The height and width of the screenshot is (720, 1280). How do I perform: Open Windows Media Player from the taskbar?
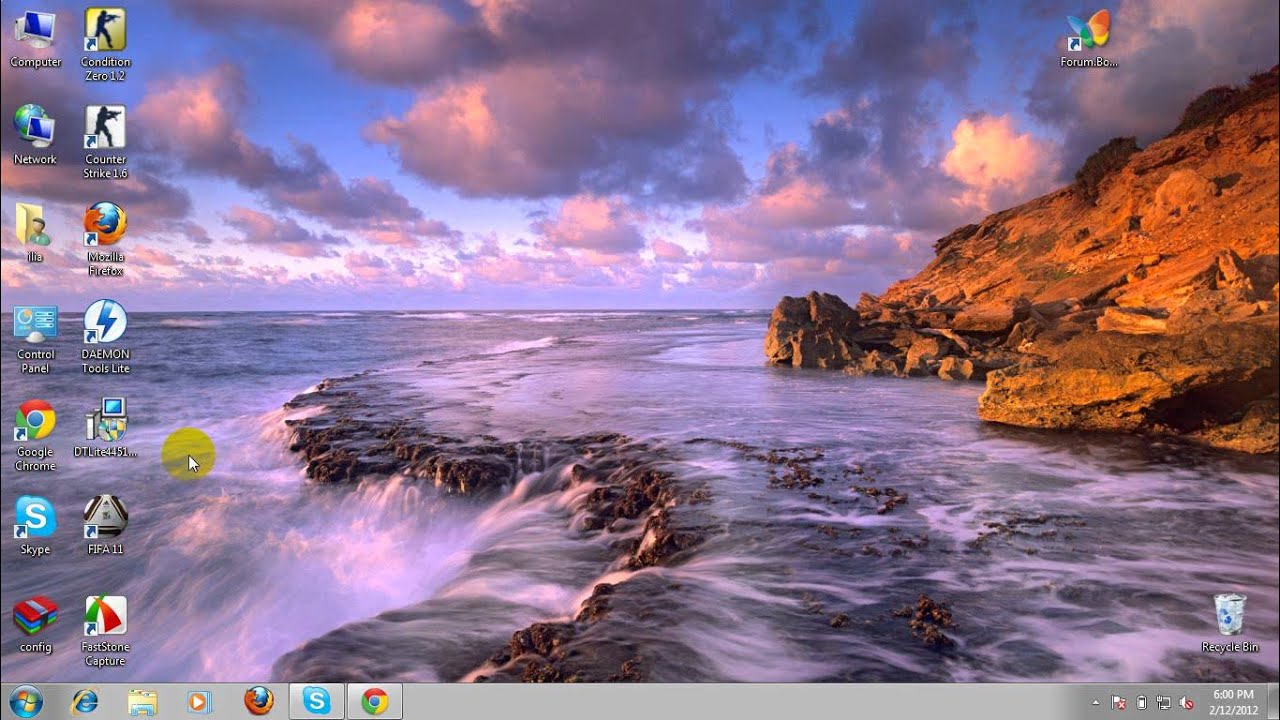(200, 702)
